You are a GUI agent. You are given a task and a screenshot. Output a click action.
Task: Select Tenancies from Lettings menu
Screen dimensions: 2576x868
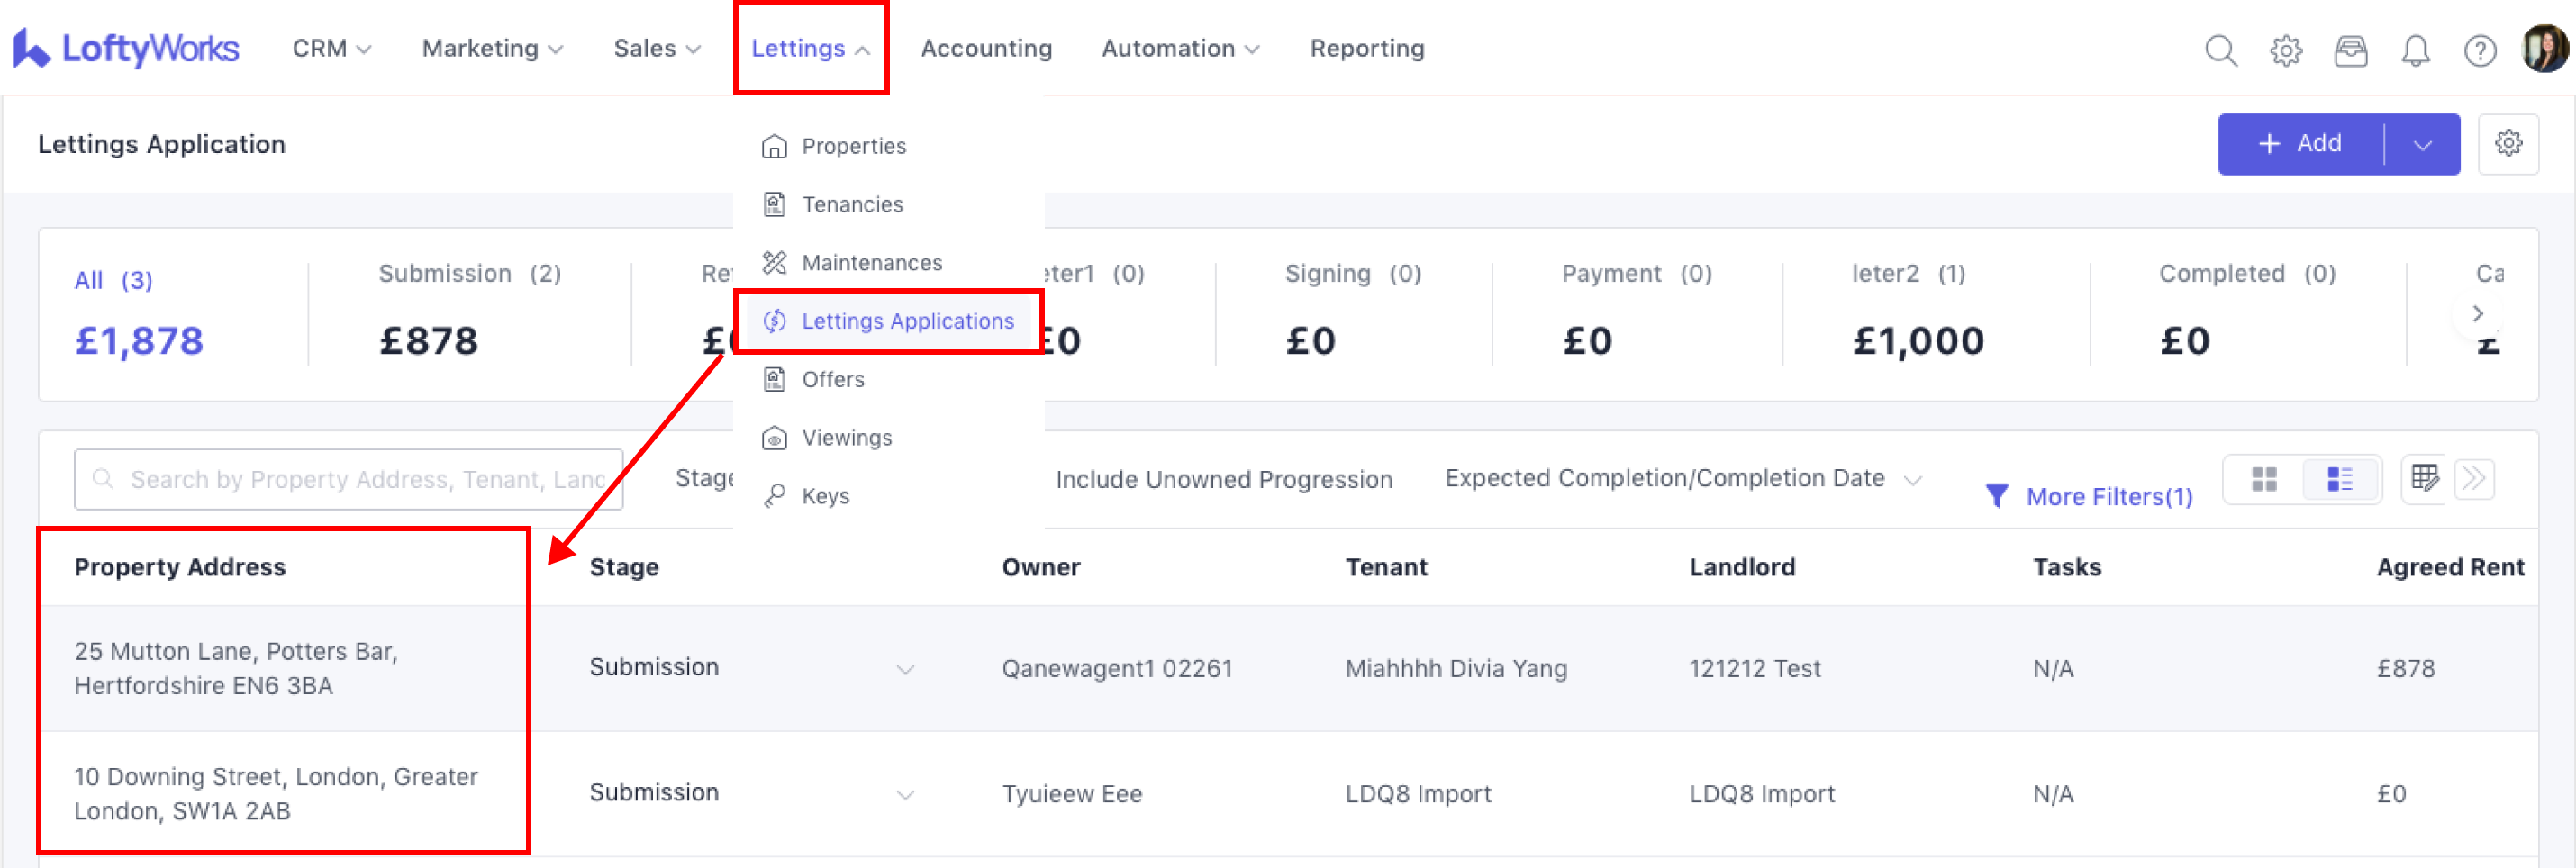[851, 205]
